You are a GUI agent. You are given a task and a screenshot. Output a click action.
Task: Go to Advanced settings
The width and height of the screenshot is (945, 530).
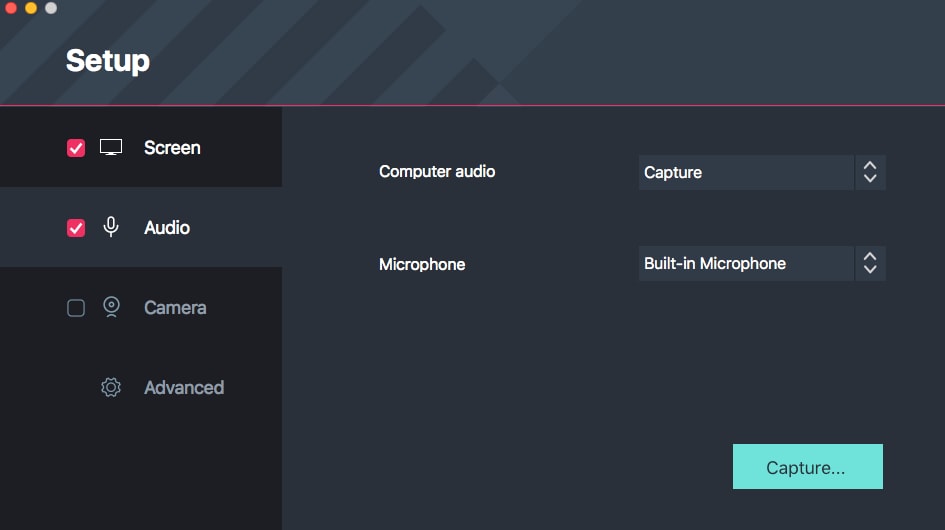184,388
